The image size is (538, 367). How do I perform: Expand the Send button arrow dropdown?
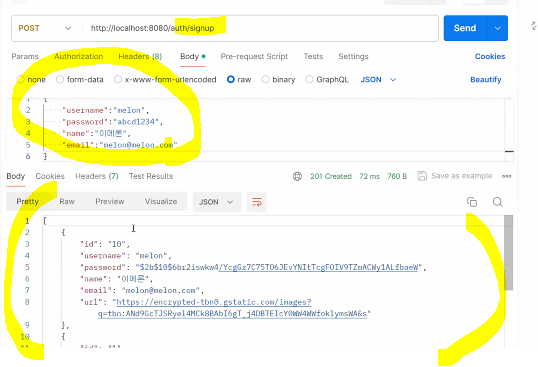pos(498,28)
